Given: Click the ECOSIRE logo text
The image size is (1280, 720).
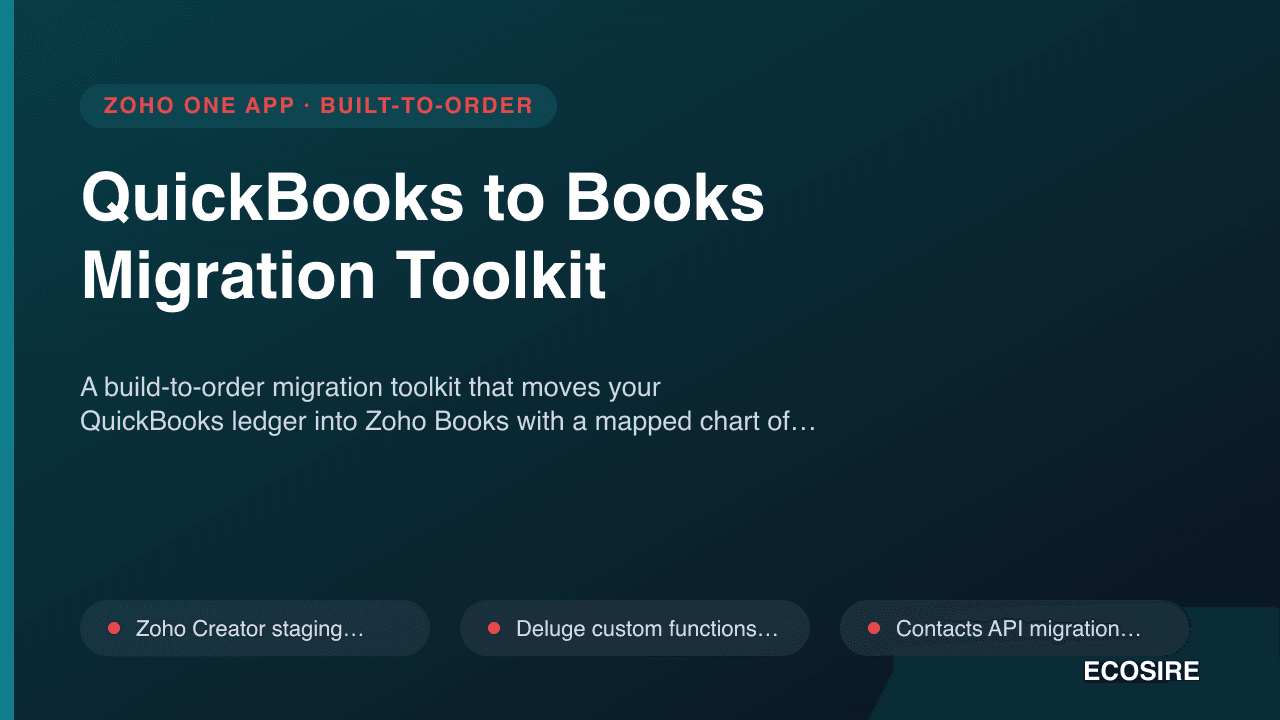Looking at the screenshot, I should pyautogui.click(x=1141, y=672).
